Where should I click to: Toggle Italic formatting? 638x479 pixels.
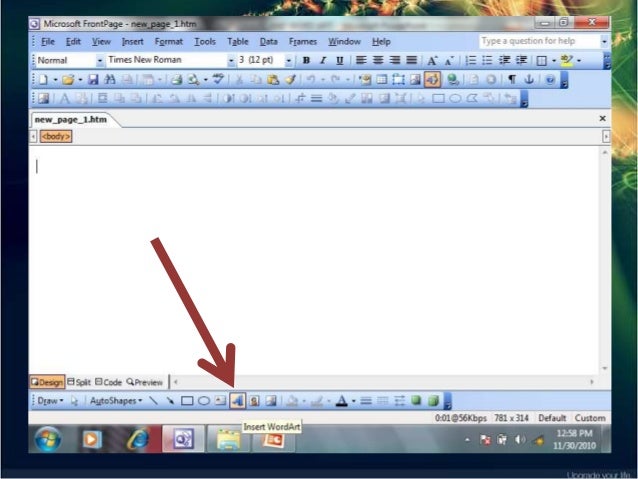[x=323, y=61]
